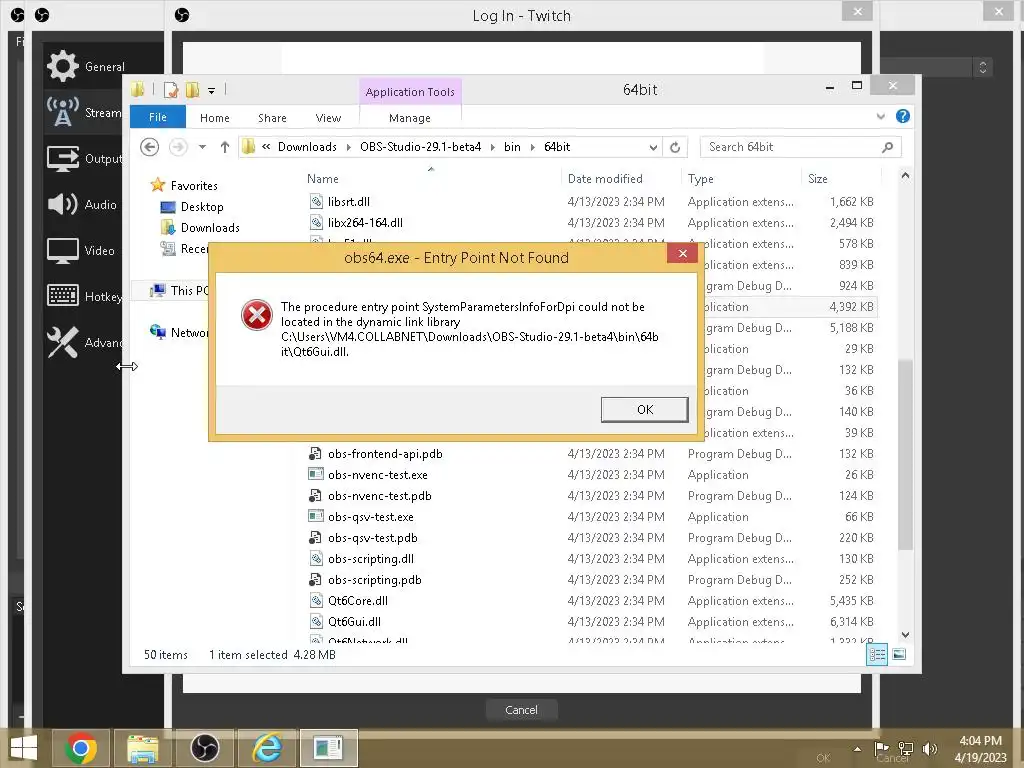Viewport: 1024px width, 768px height.
Task: Close the obs64.exe error dialog
Action: point(682,253)
